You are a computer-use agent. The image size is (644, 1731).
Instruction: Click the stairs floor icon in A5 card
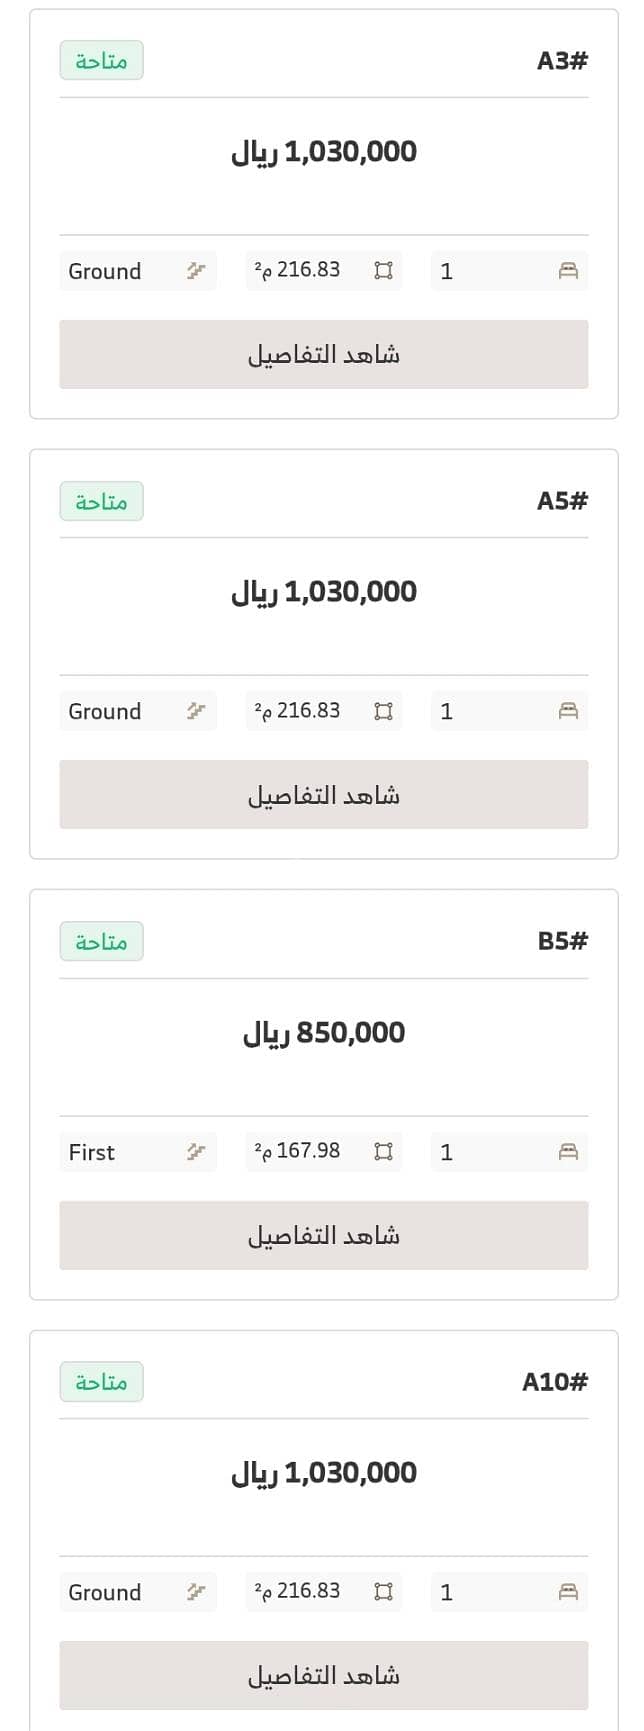(x=196, y=711)
